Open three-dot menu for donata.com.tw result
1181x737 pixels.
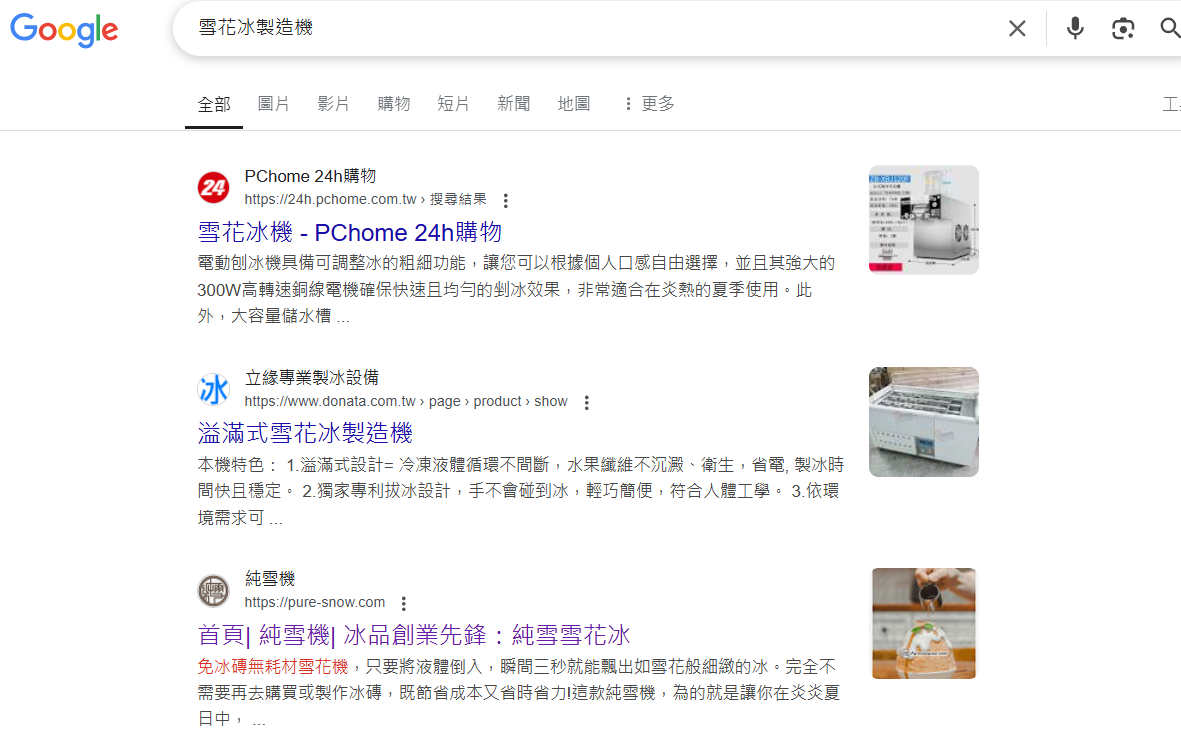tap(586, 403)
